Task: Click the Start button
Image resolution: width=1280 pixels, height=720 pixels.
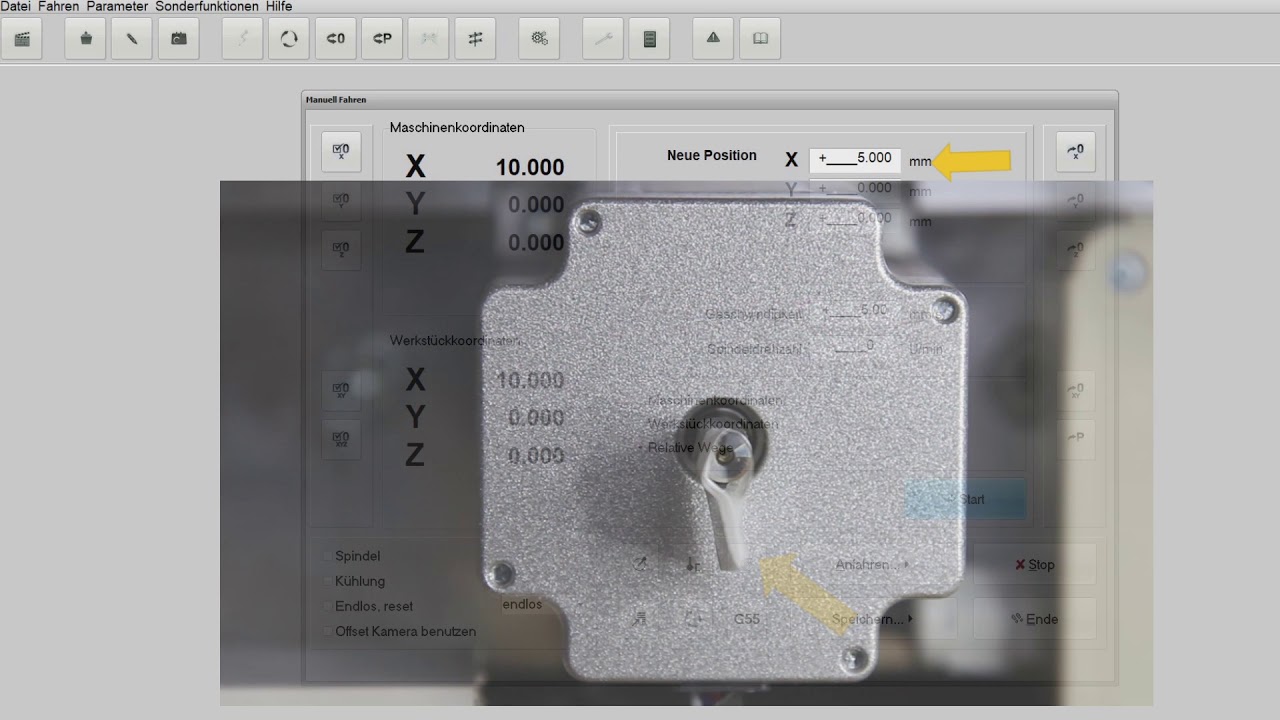Action: (966, 499)
